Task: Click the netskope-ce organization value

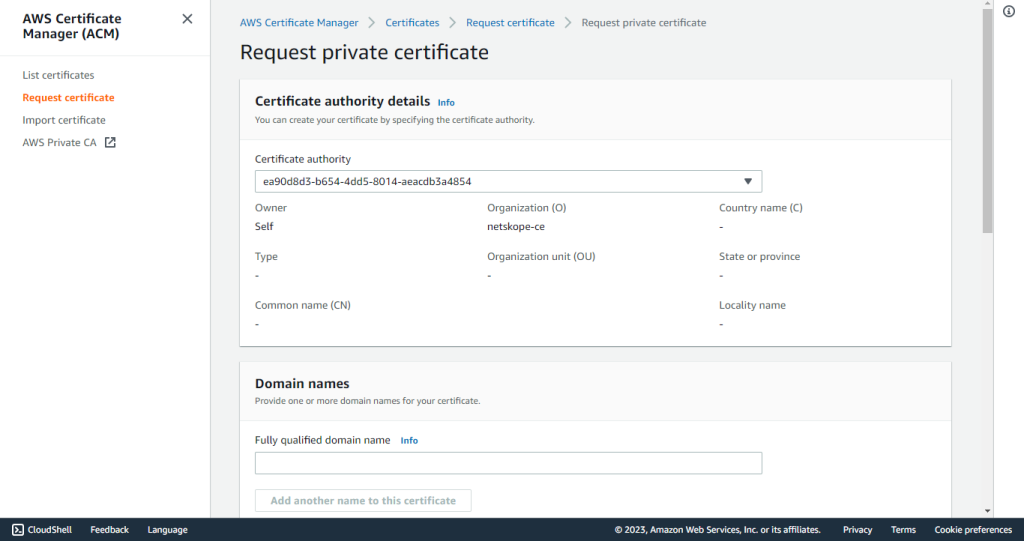Action: (516, 227)
